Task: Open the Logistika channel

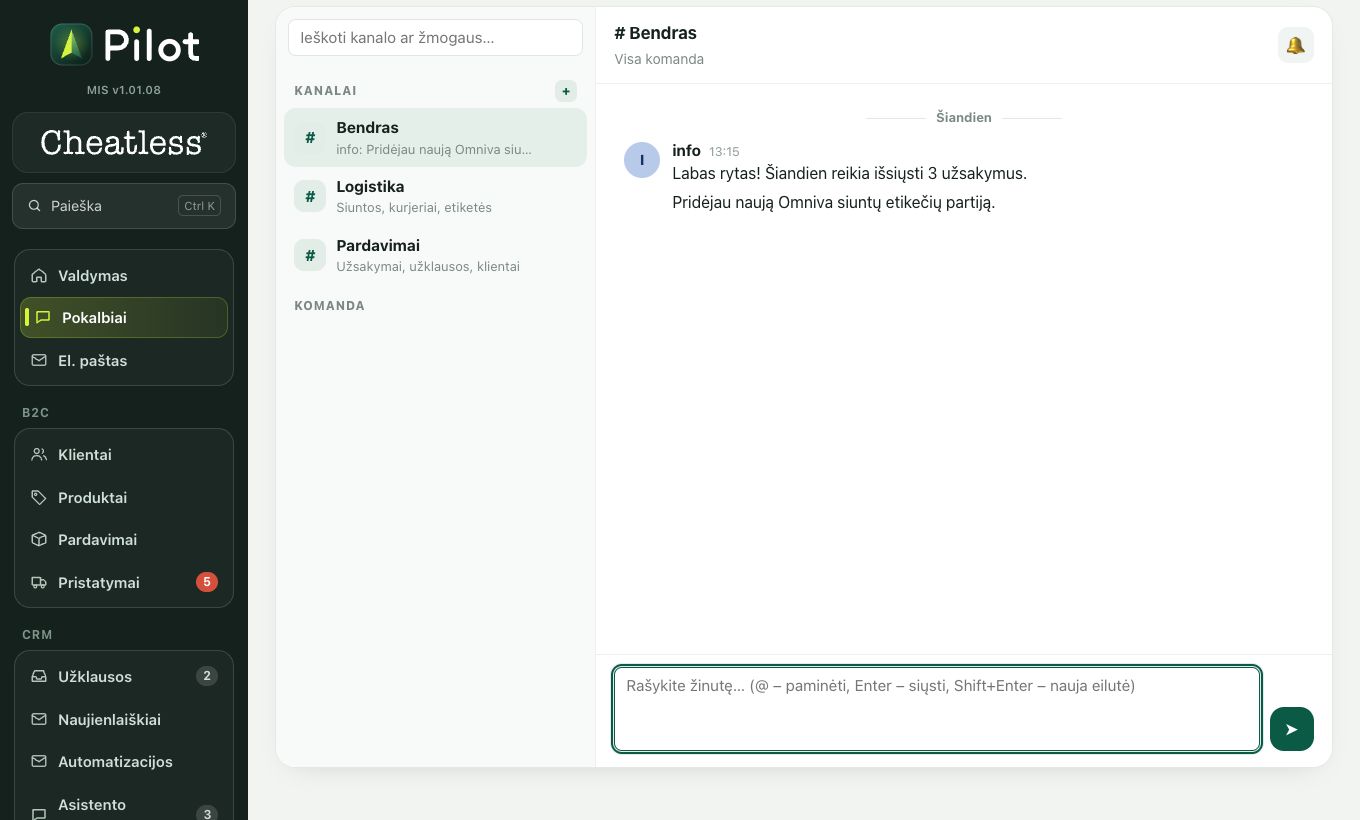Action: pos(435,196)
